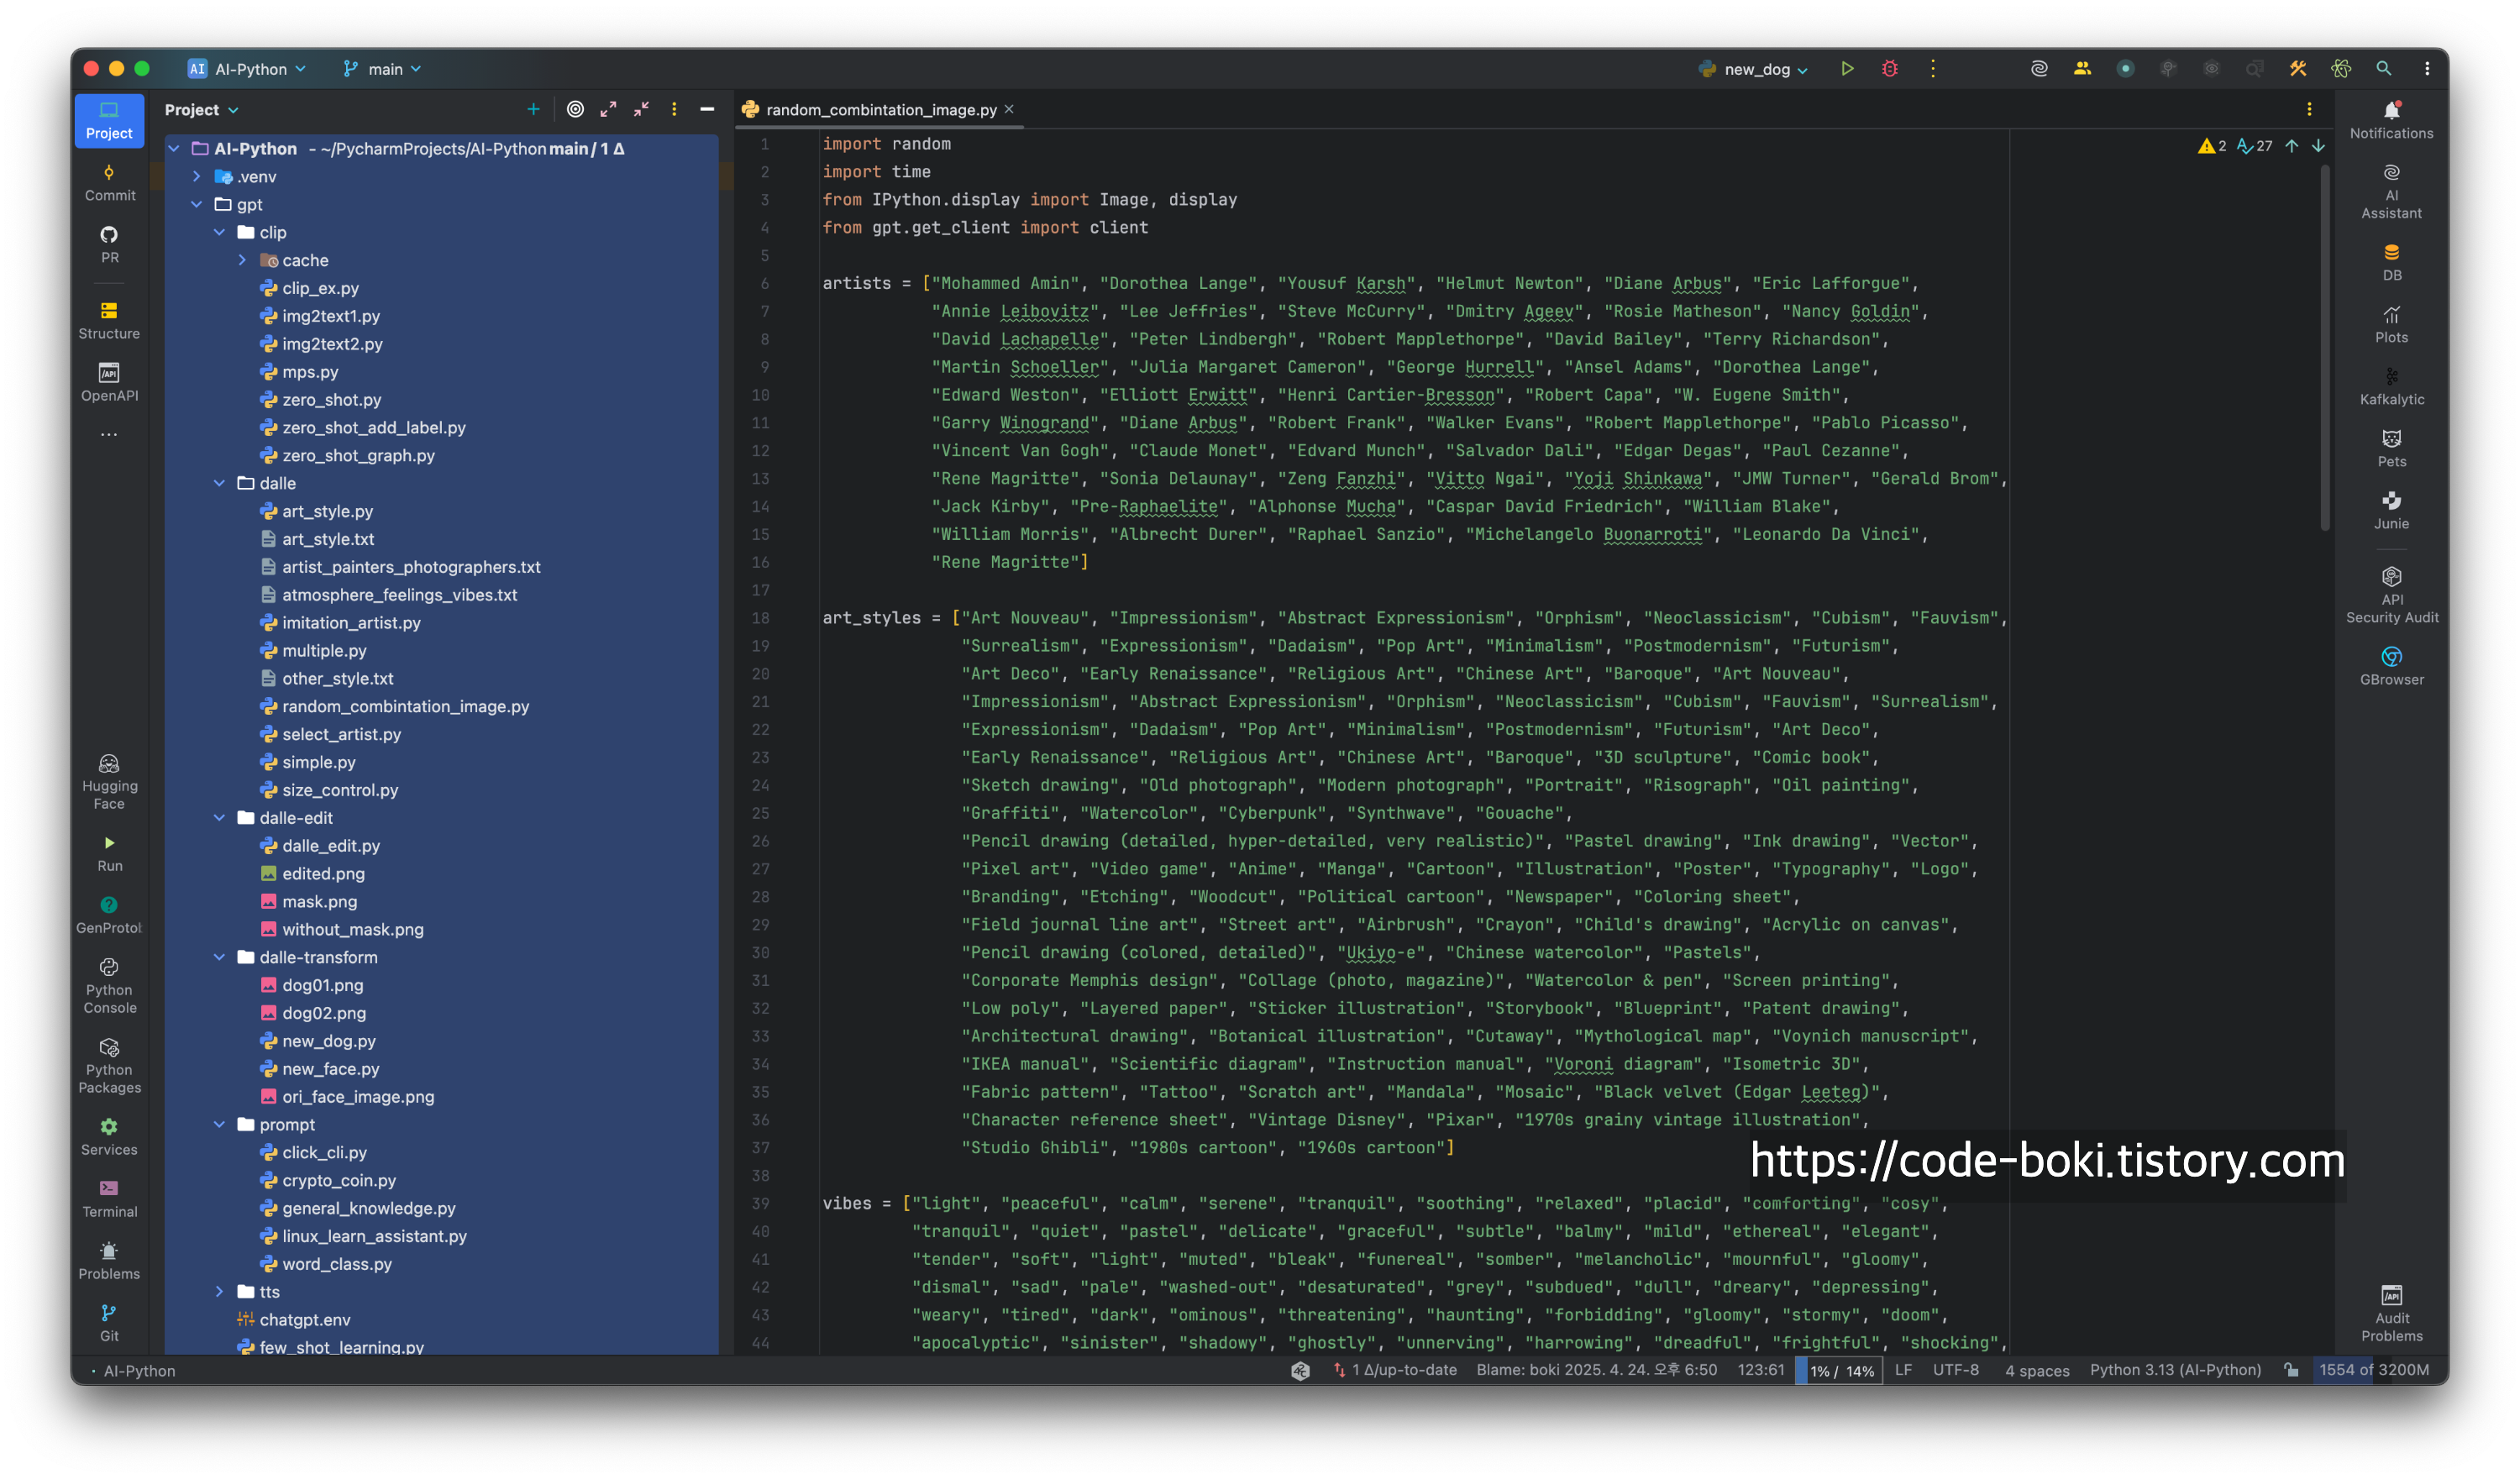2520x1479 pixels.
Task: Expand the .venv folder
Action: click(x=197, y=177)
